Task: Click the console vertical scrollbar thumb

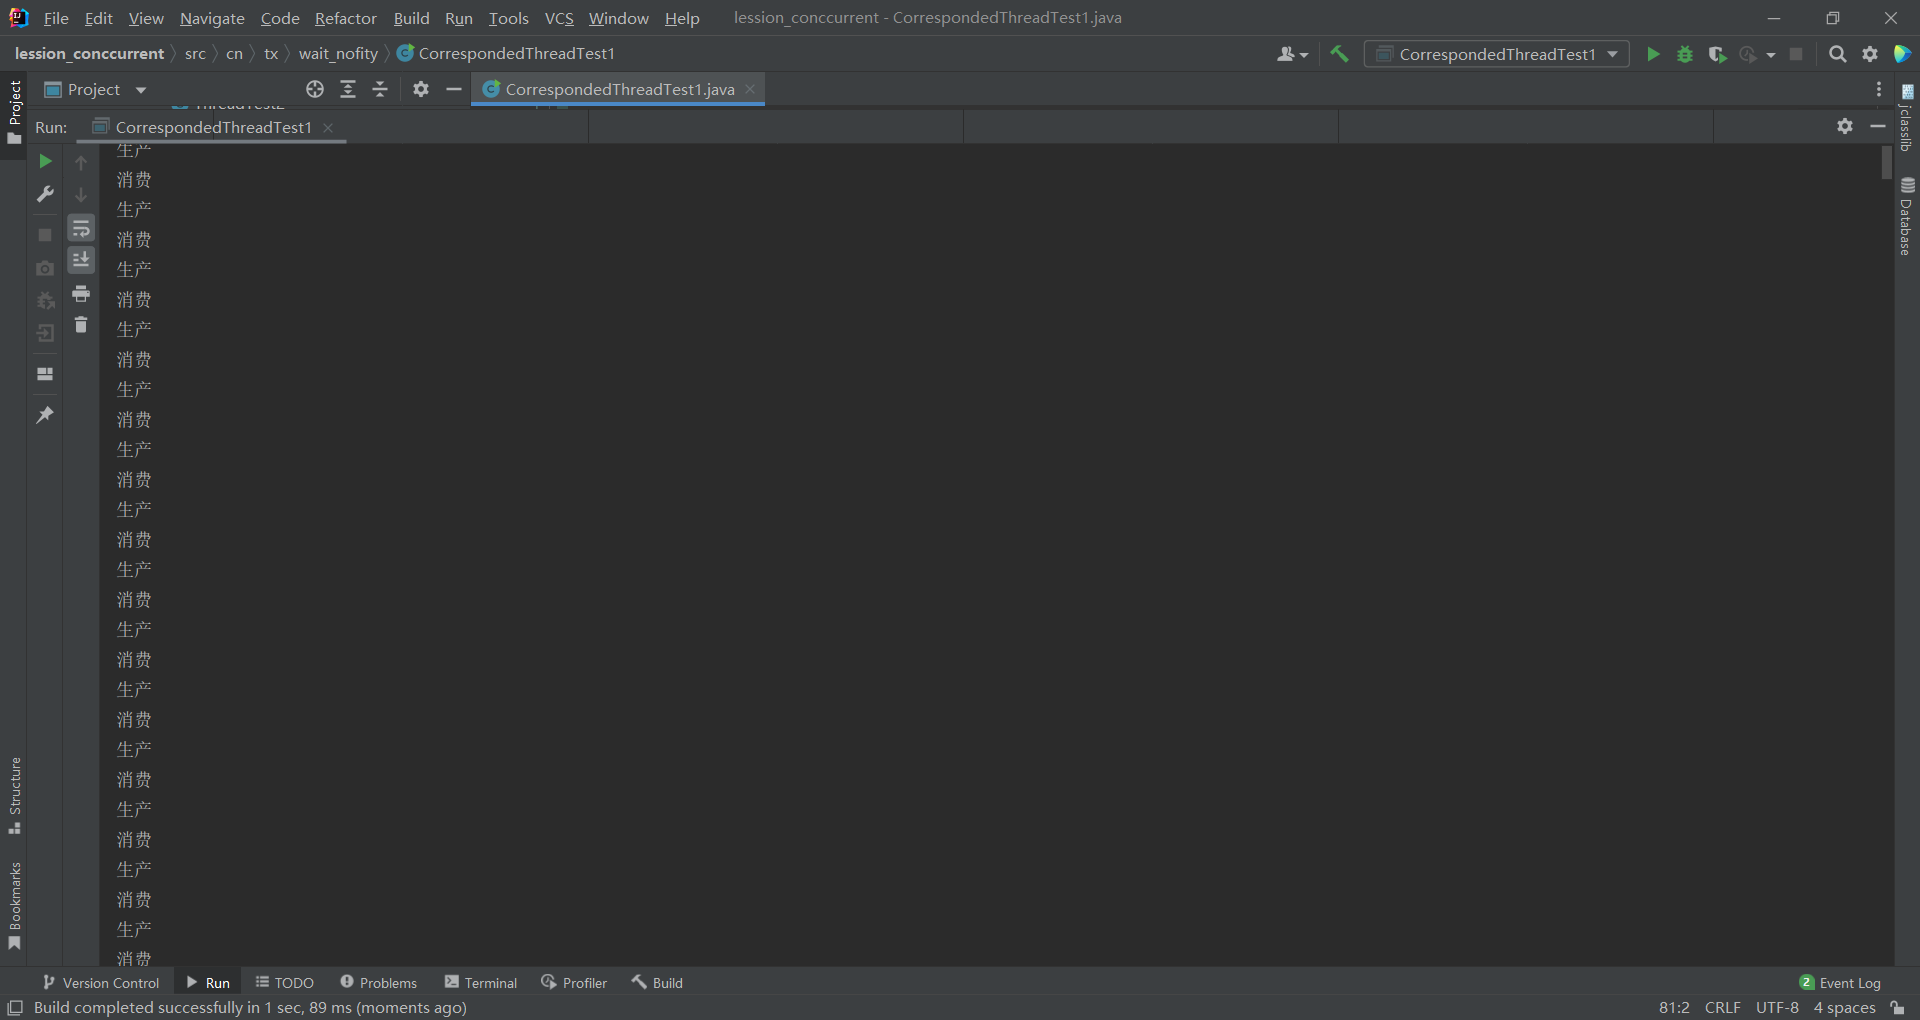Action: click(1886, 163)
